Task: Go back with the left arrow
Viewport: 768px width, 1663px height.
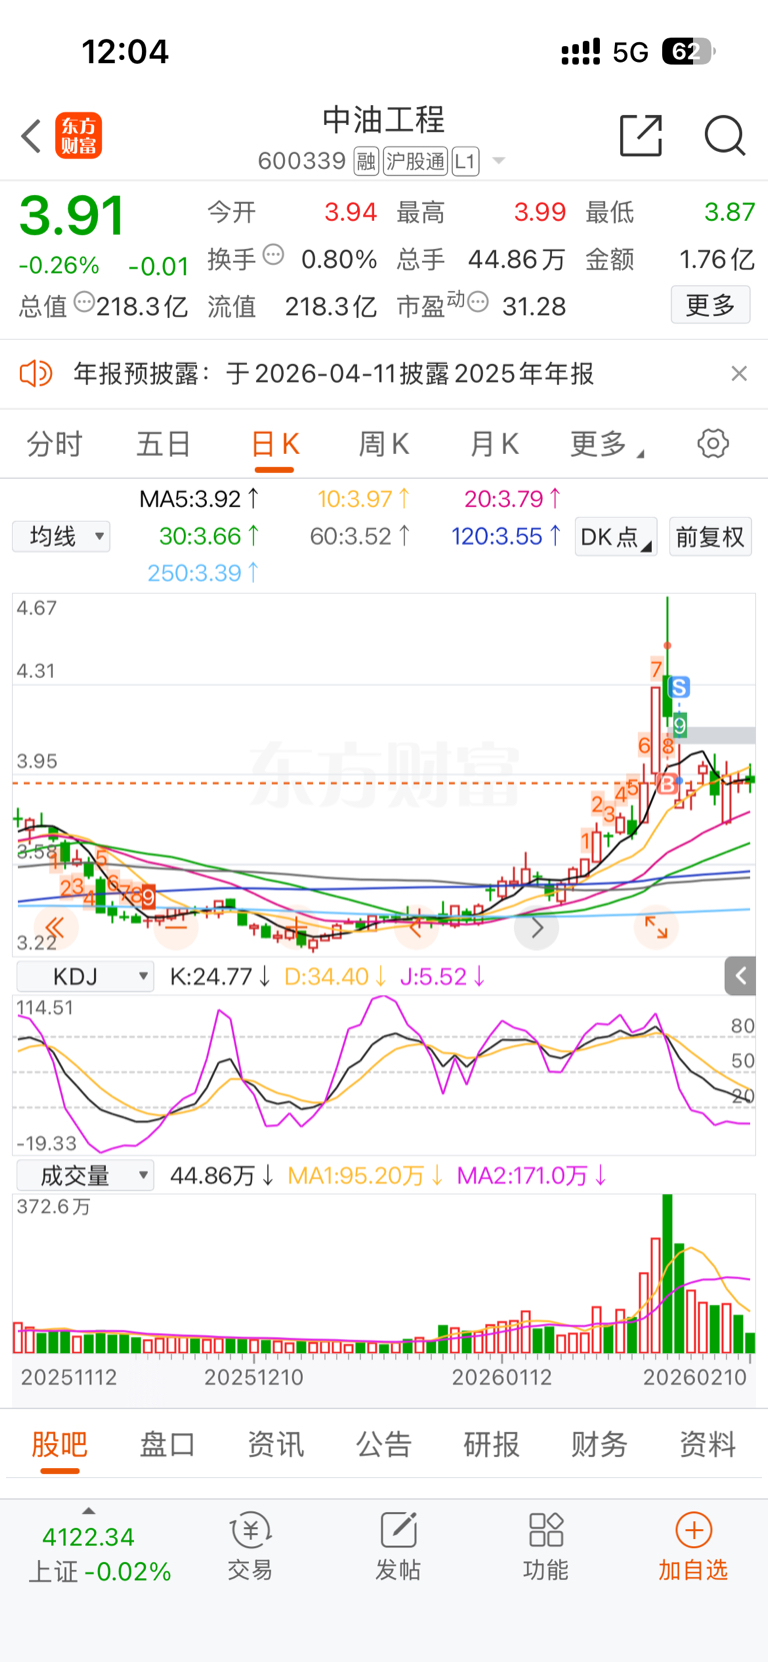Action: (31, 135)
